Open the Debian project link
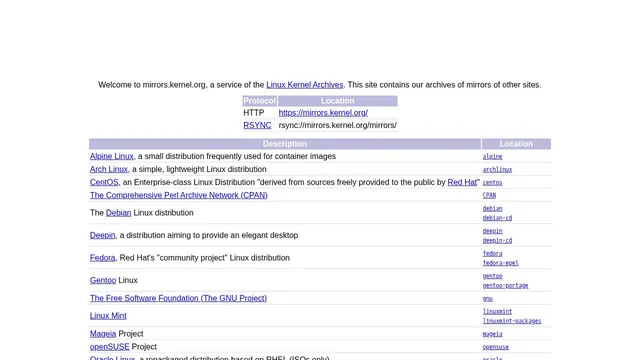Image resolution: width=640 pixels, height=360 pixels. click(x=118, y=213)
